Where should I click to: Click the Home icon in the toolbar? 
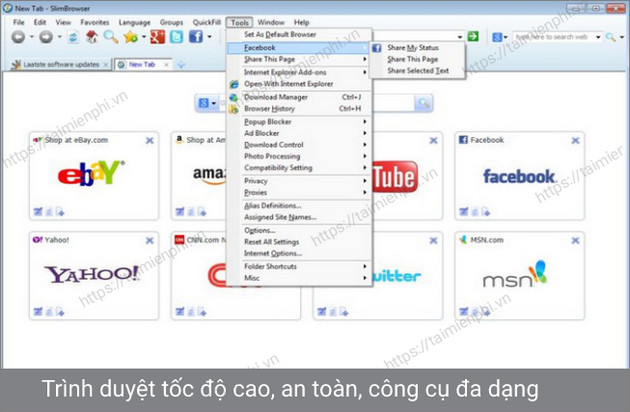91,37
